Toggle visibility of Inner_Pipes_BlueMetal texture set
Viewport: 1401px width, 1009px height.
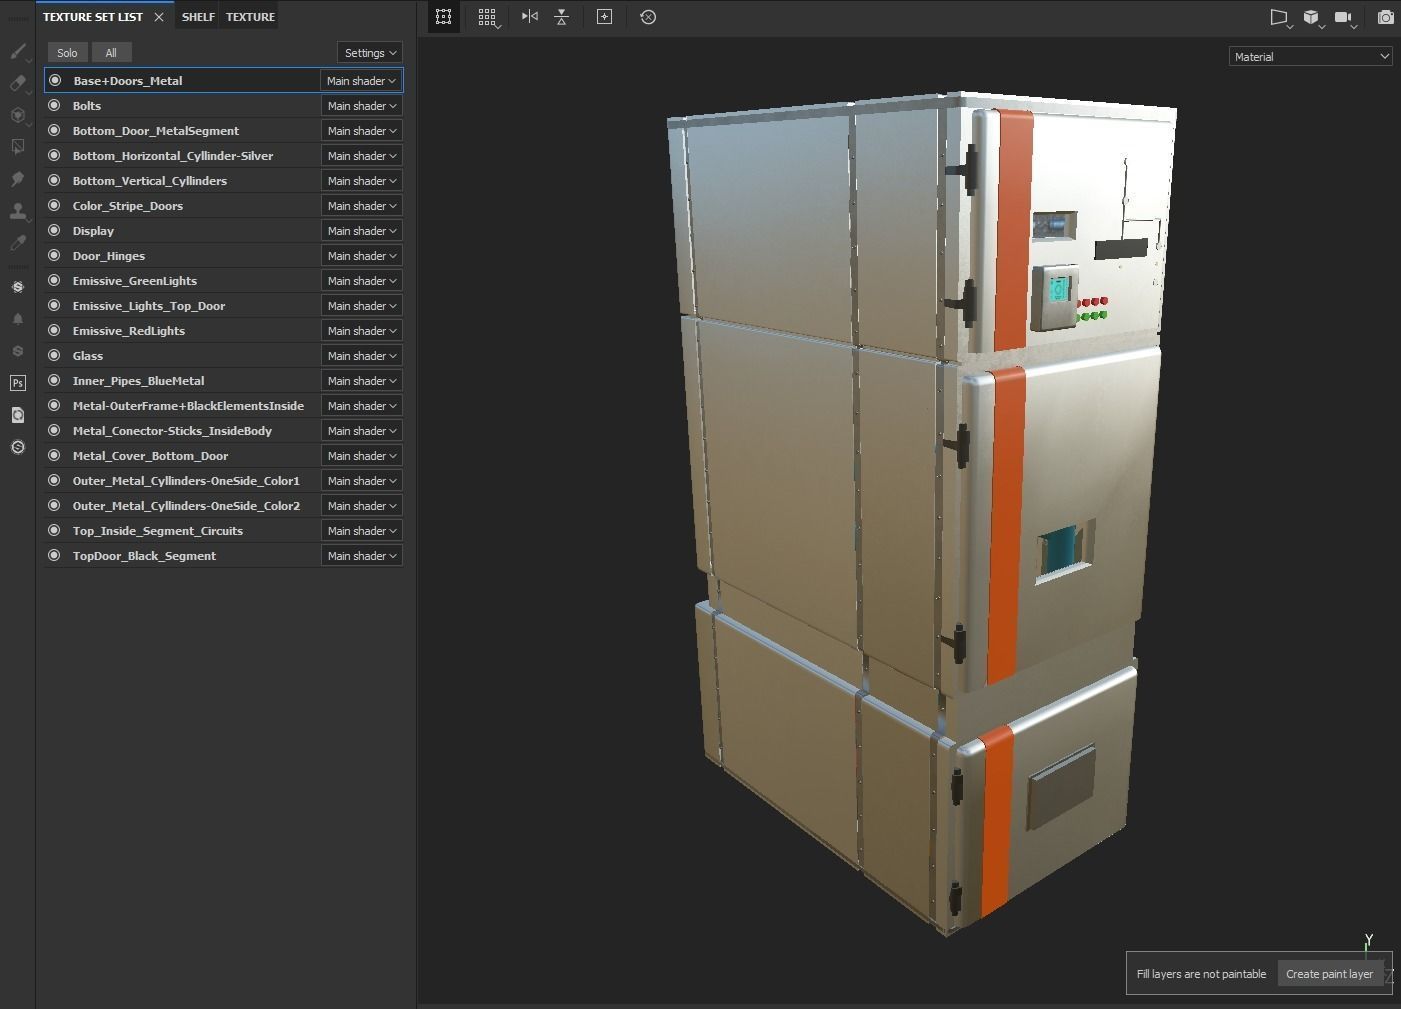55,381
